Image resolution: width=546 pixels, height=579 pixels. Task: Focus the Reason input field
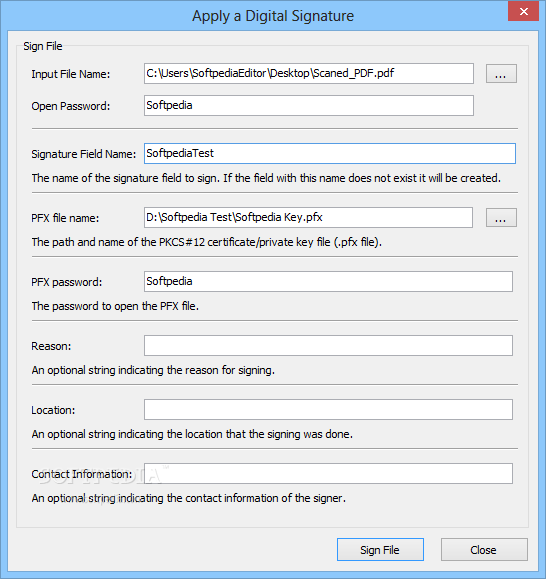click(x=328, y=346)
